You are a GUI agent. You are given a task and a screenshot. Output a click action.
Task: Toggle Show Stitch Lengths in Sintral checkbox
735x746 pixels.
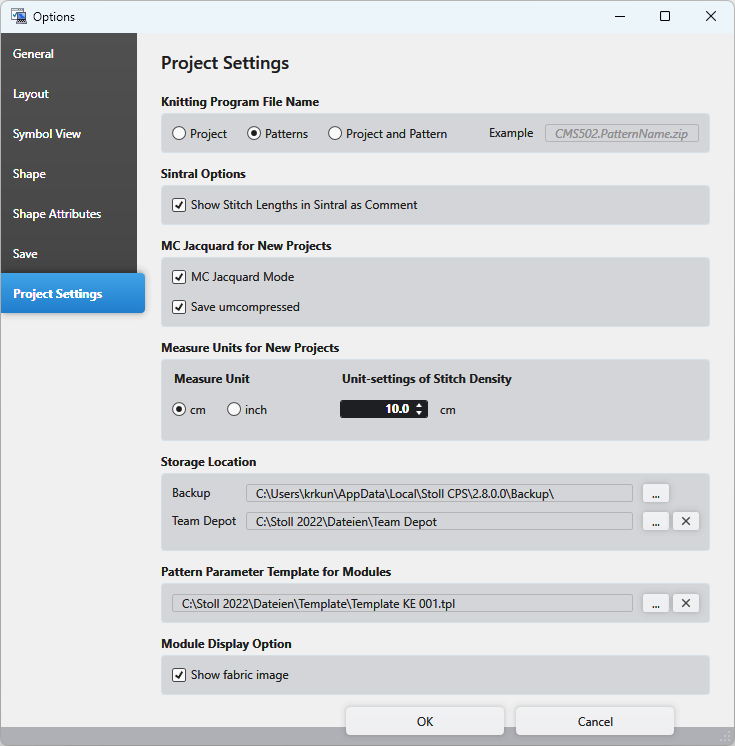(x=179, y=205)
